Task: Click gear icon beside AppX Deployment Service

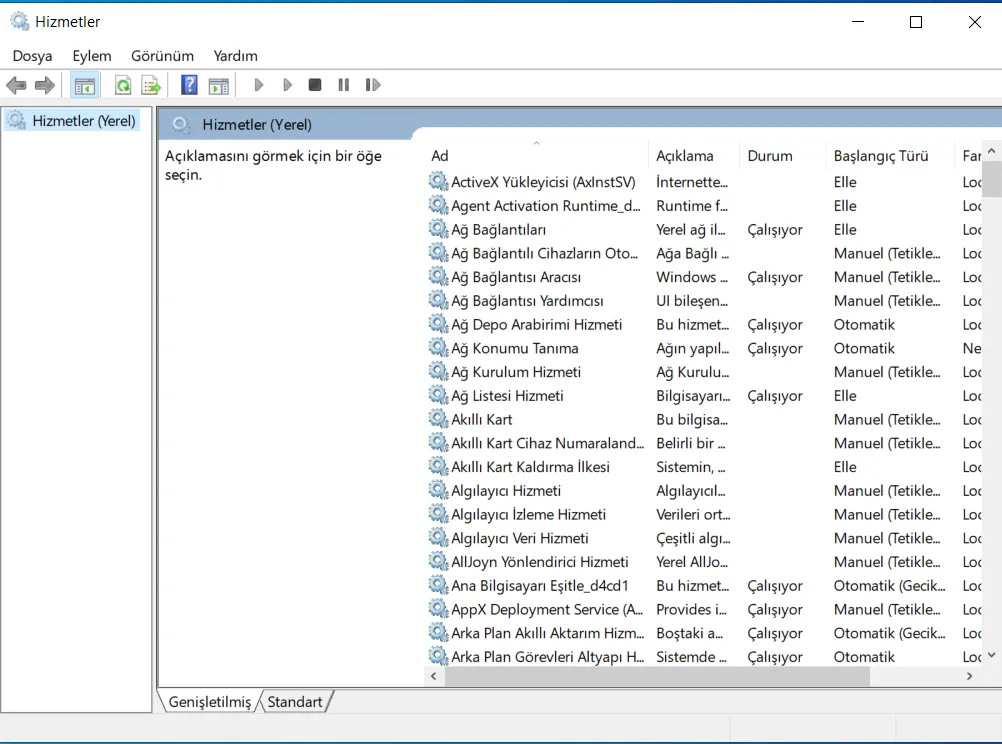Action: (438, 608)
